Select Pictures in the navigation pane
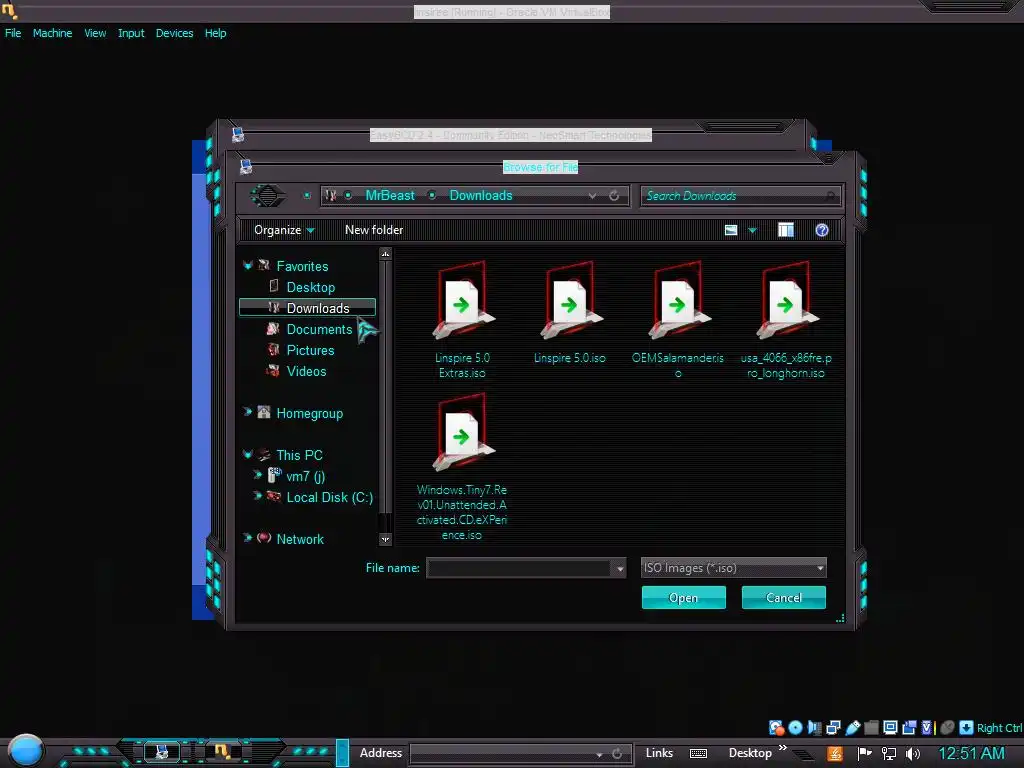The height and width of the screenshot is (768, 1024). [310, 350]
